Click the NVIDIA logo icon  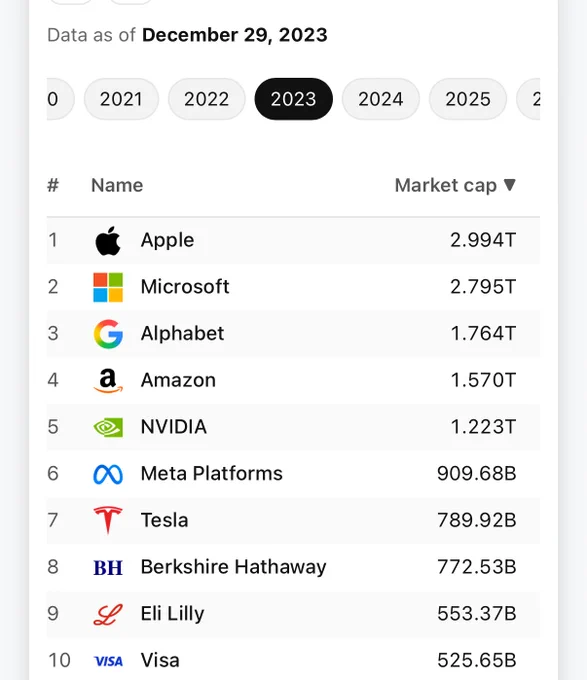[x=108, y=427]
